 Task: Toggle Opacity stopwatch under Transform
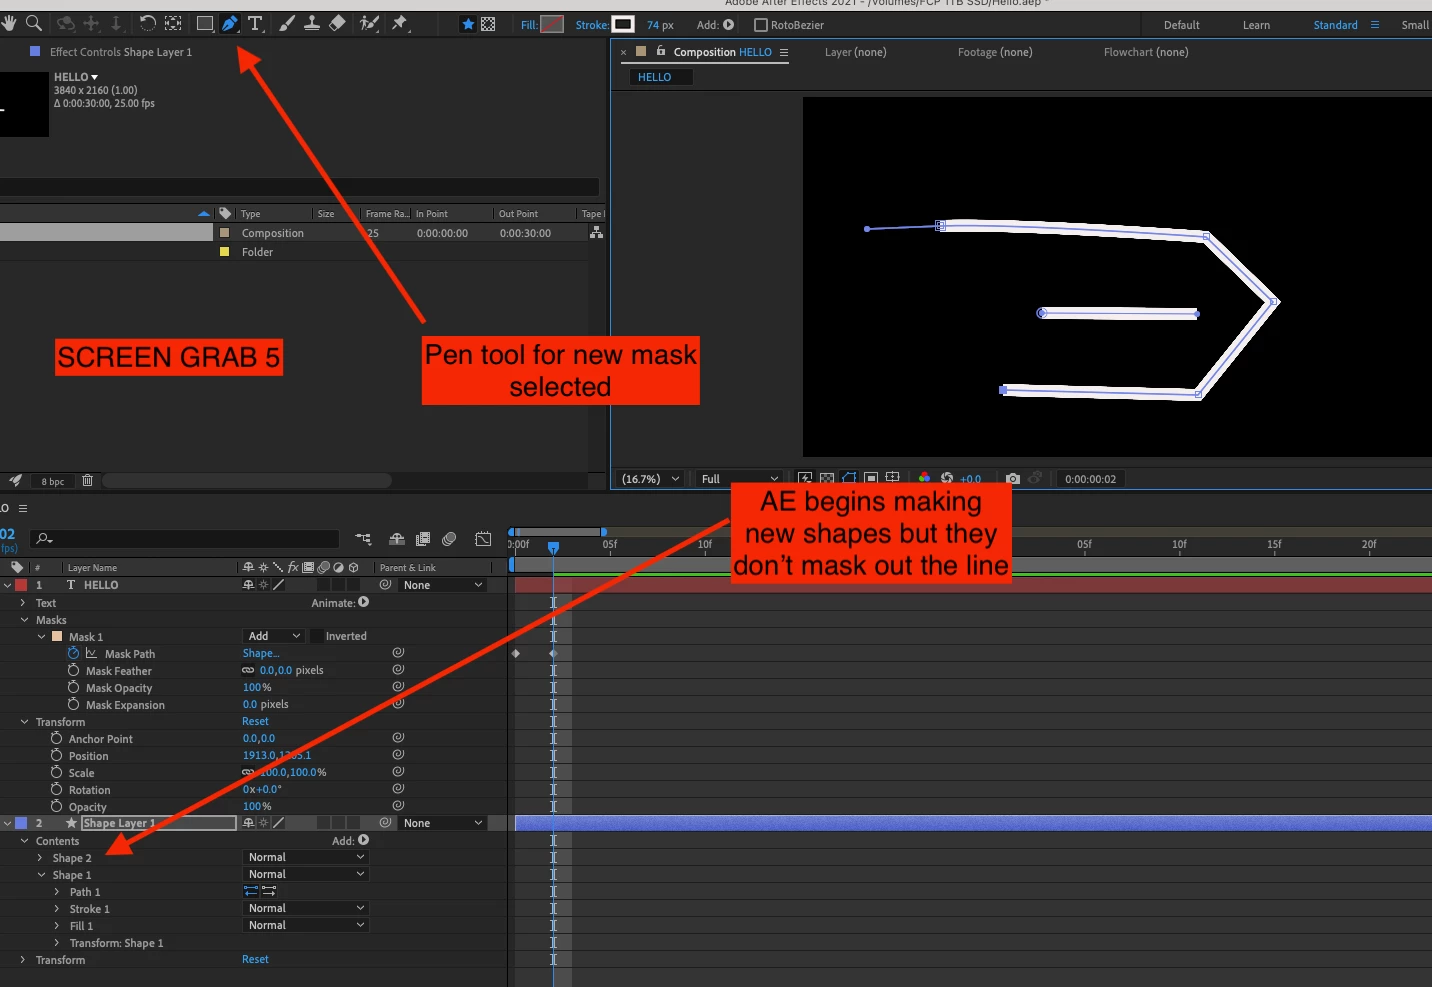pyautogui.click(x=56, y=806)
